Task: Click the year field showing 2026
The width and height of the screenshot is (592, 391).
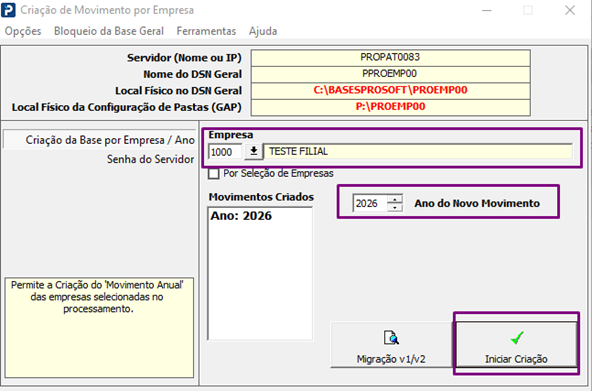Action: tap(370, 203)
